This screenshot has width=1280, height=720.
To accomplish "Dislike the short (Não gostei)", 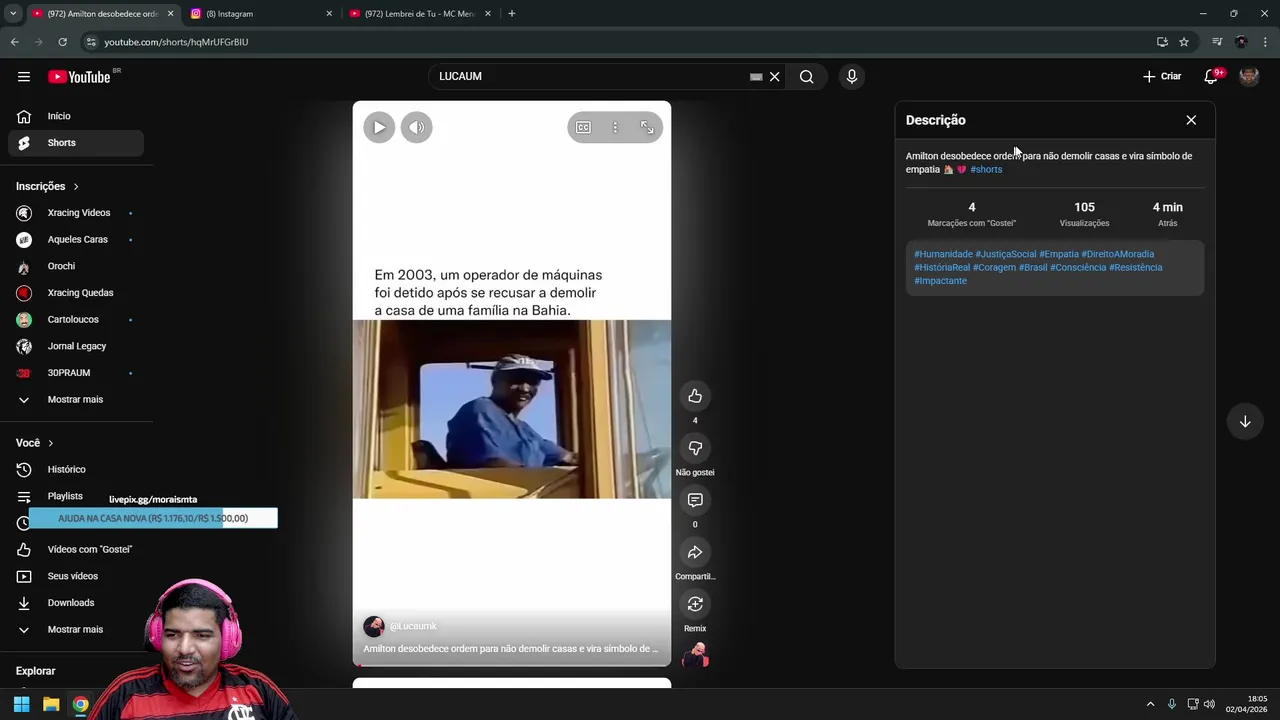I will click(695, 448).
